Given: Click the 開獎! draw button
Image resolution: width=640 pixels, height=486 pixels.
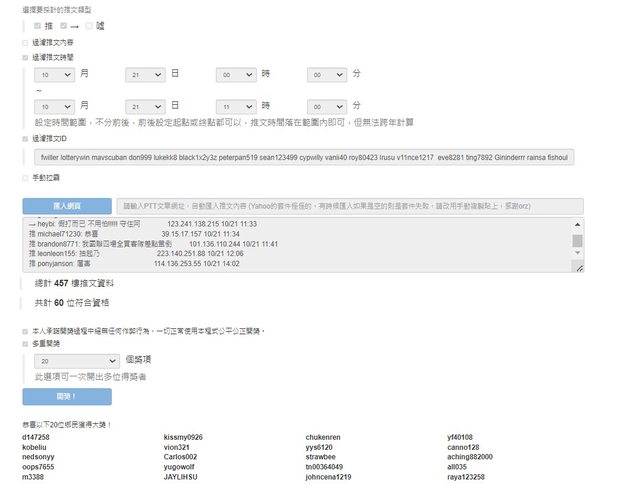Looking at the screenshot, I should 67,397.
